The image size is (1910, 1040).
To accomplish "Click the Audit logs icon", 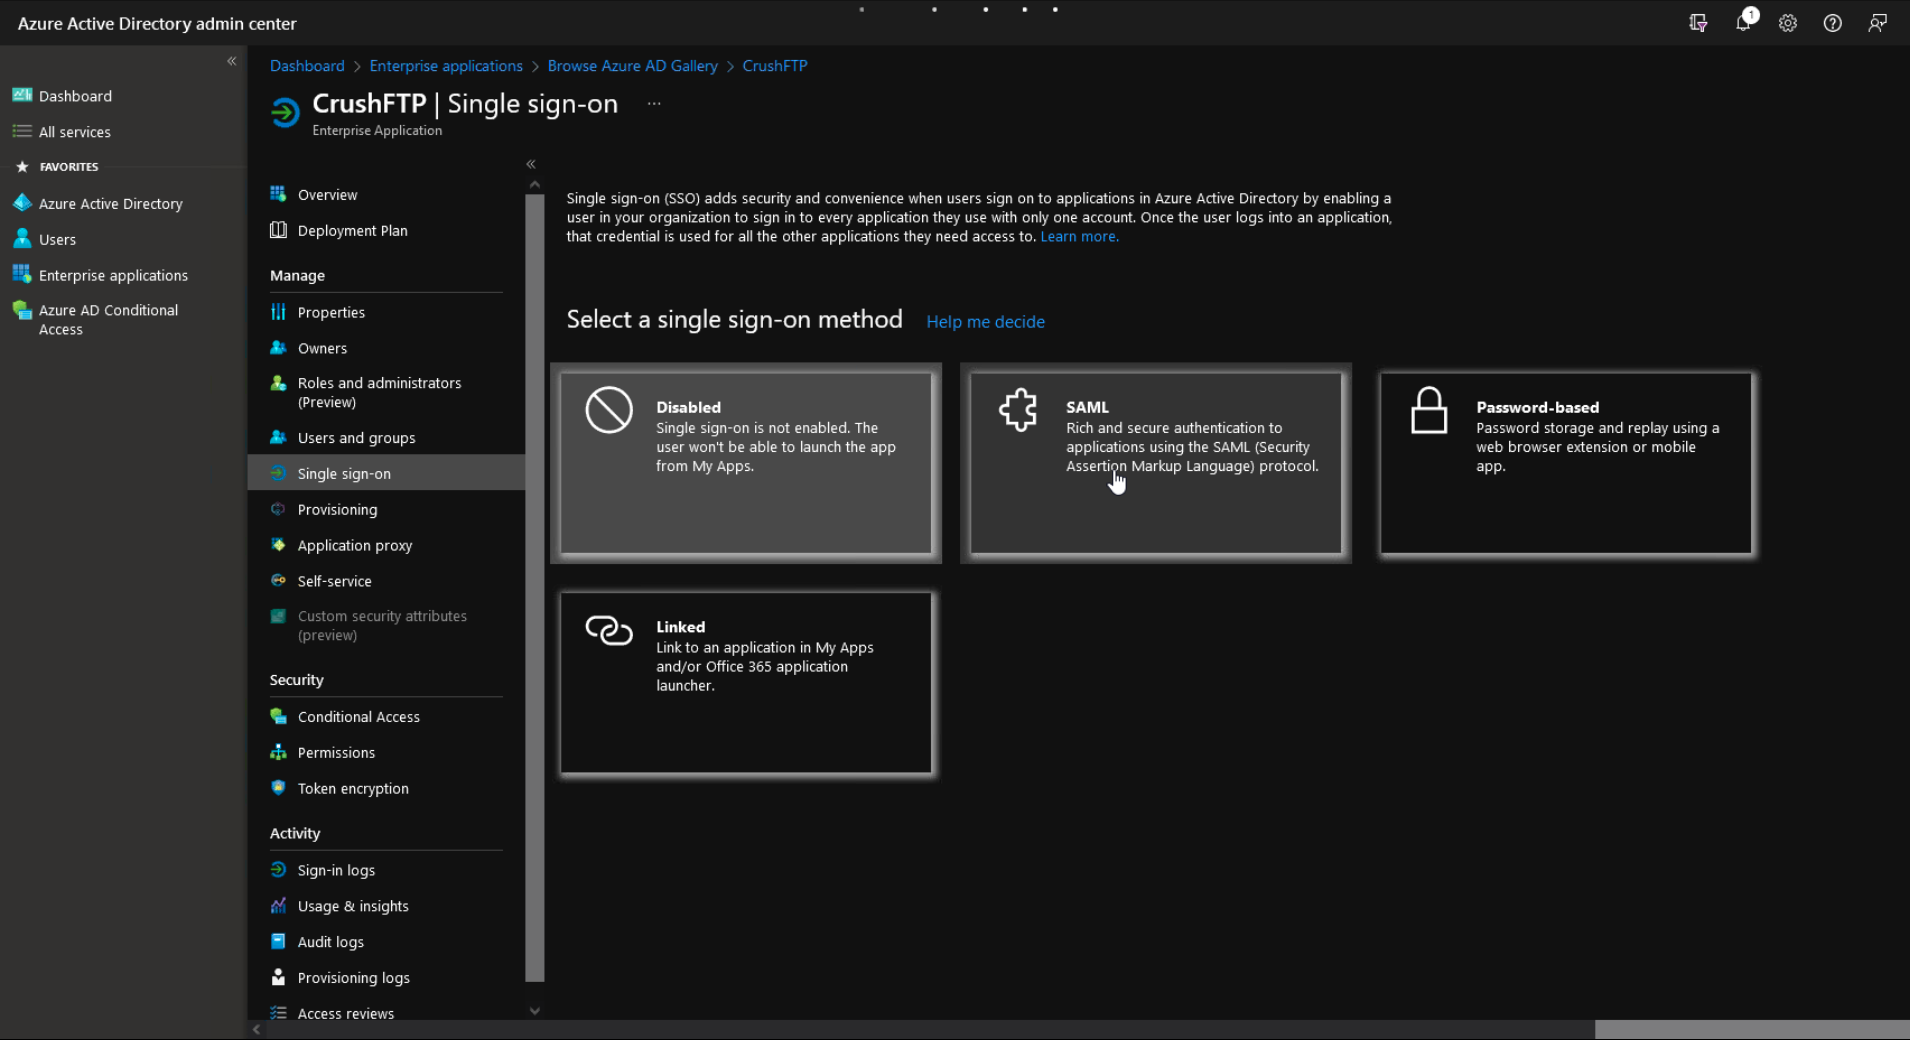I will click(278, 941).
